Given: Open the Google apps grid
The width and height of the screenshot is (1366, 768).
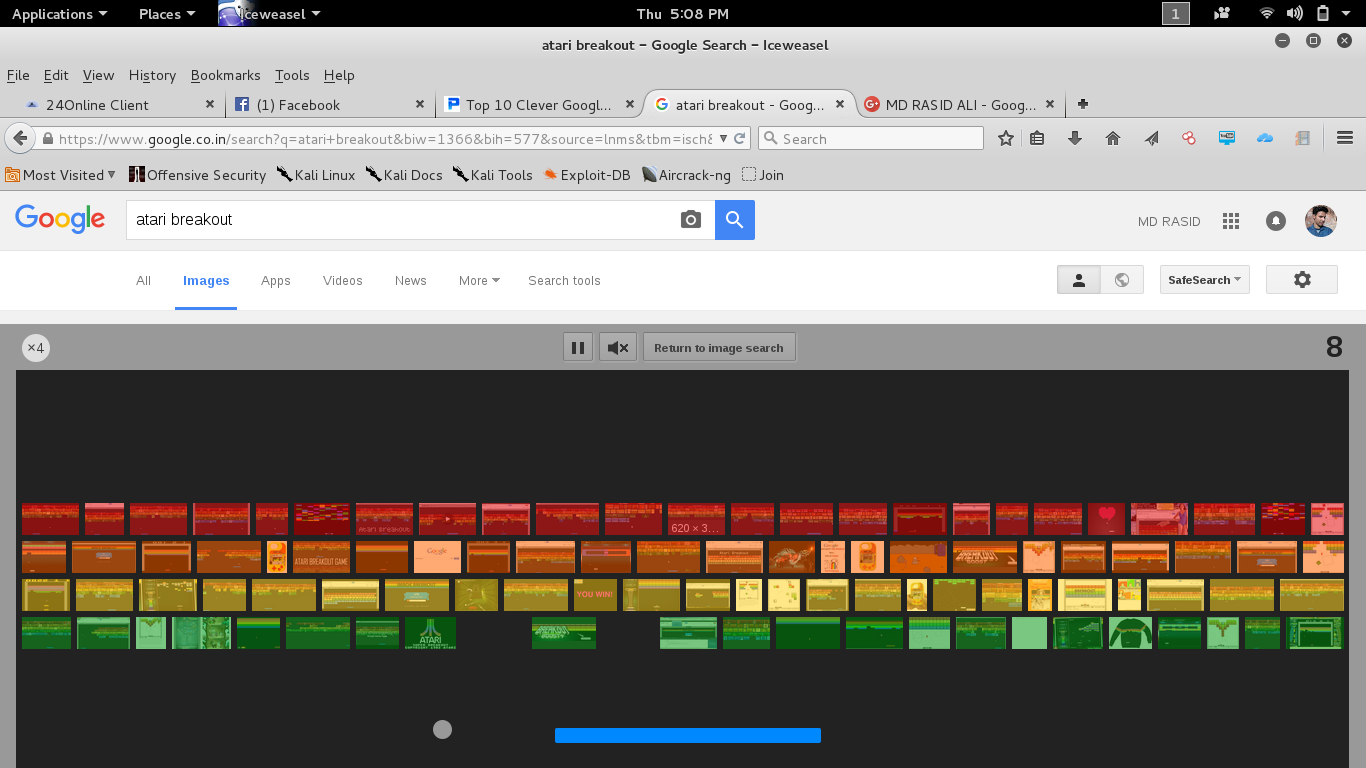Looking at the screenshot, I should tap(1231, 221).
